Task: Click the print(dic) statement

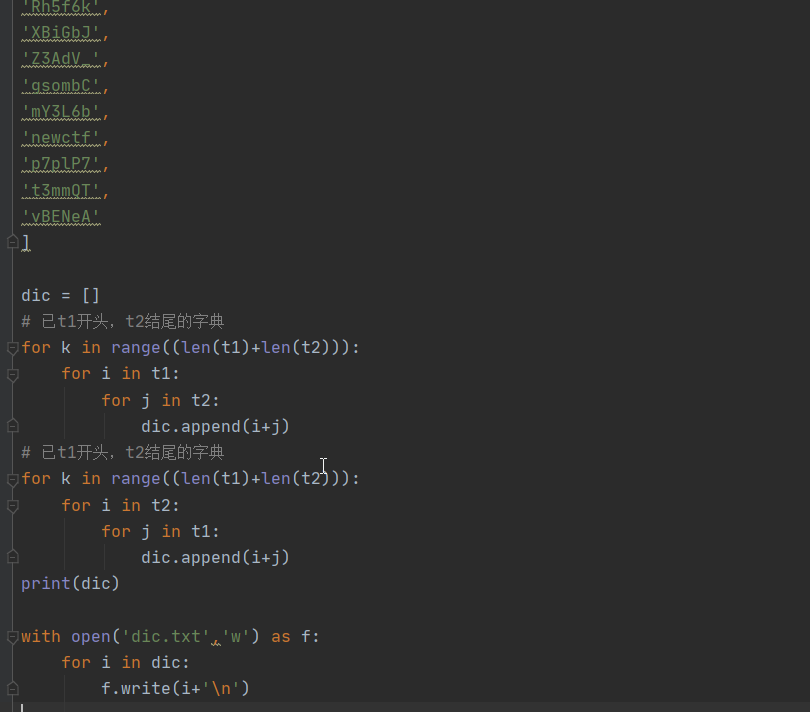Action: point(70,583)
